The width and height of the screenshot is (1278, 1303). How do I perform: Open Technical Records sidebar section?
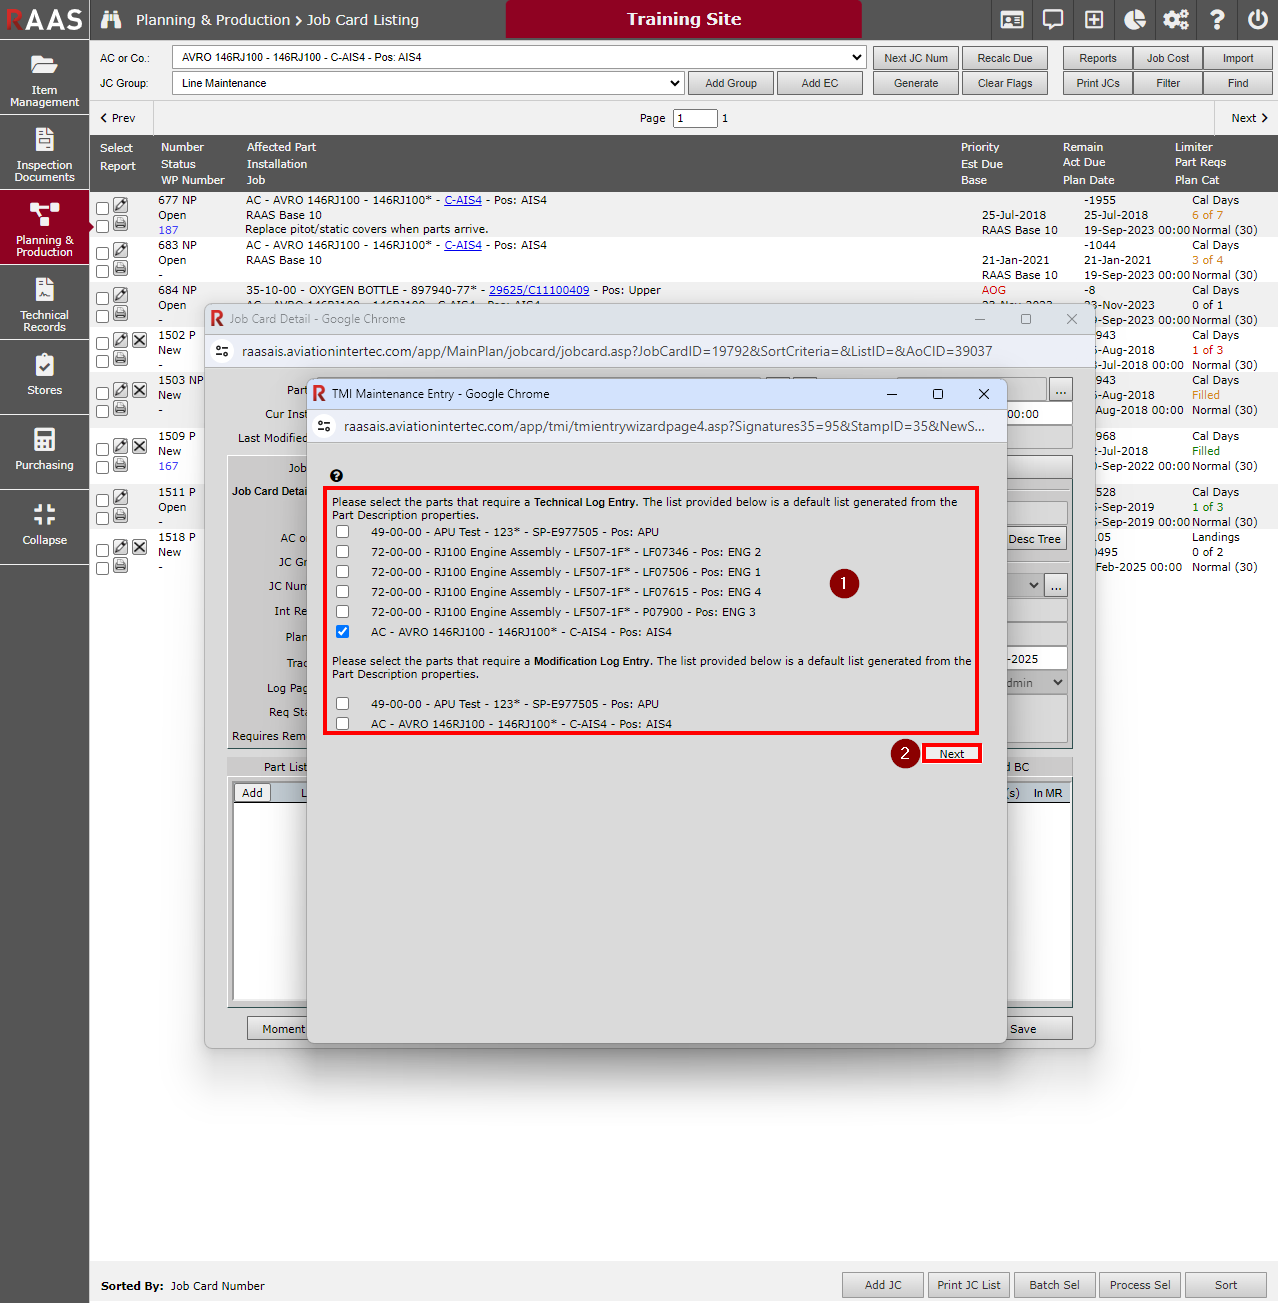coord(44,304)
